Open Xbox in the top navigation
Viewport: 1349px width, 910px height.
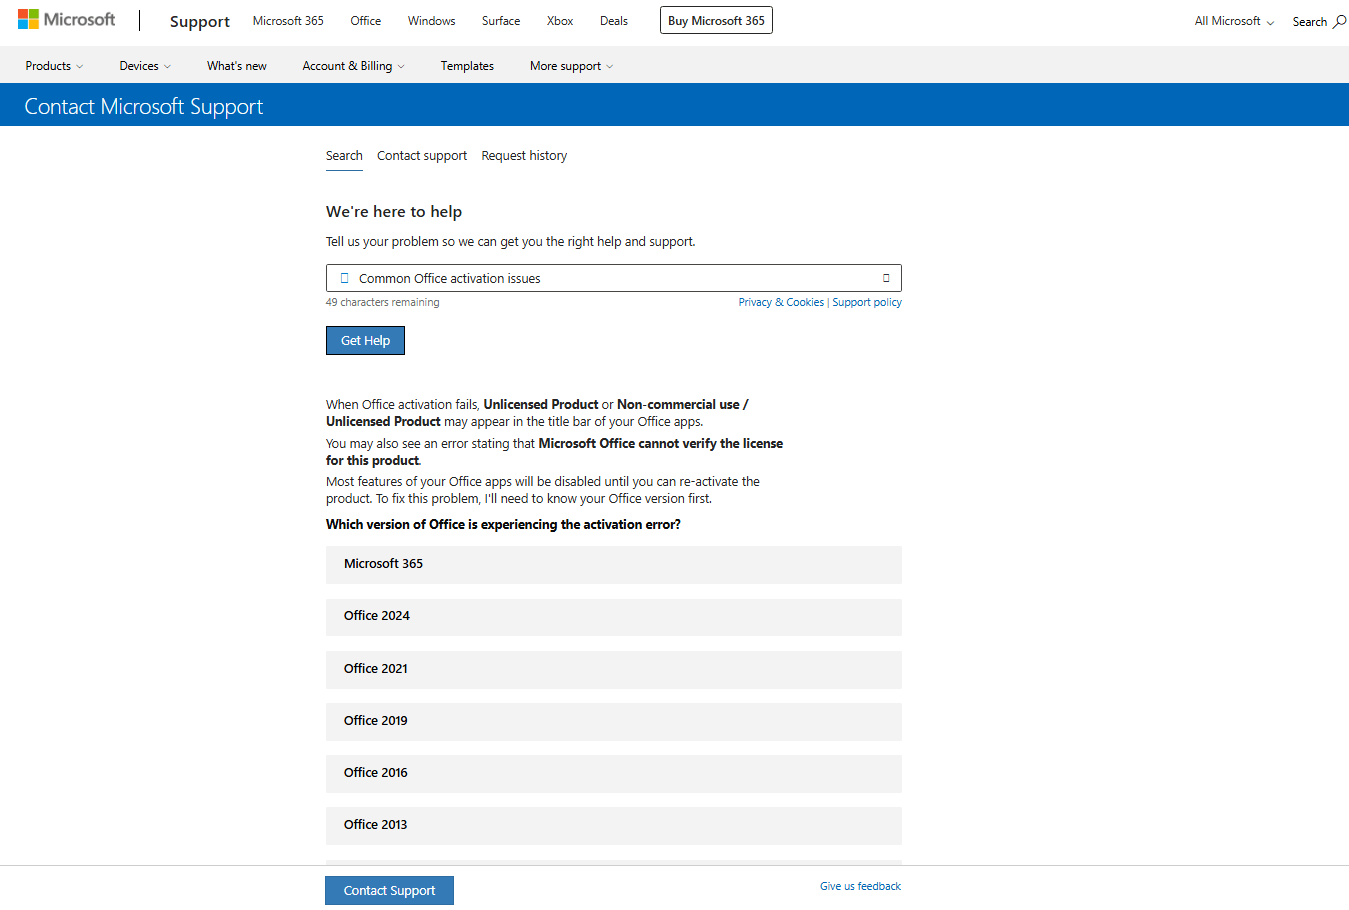tap(560, 21)
